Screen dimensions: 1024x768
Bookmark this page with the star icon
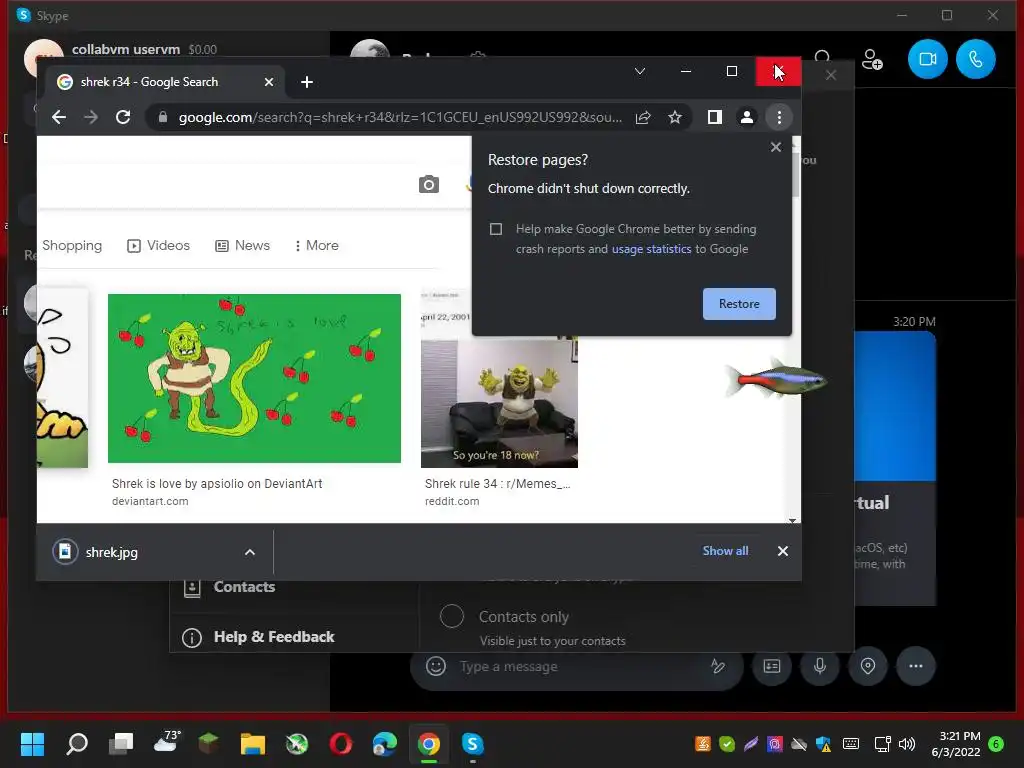tap(675, 118)
